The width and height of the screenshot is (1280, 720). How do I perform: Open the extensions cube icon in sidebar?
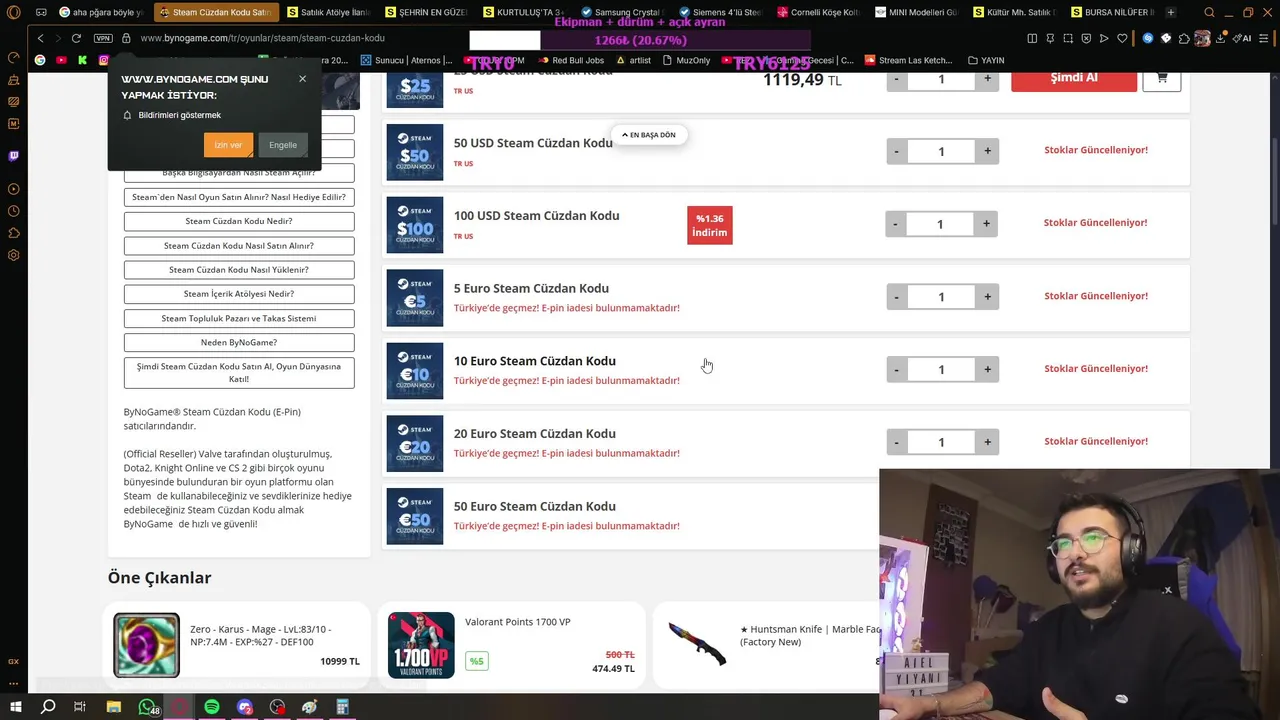coord(13,233)
